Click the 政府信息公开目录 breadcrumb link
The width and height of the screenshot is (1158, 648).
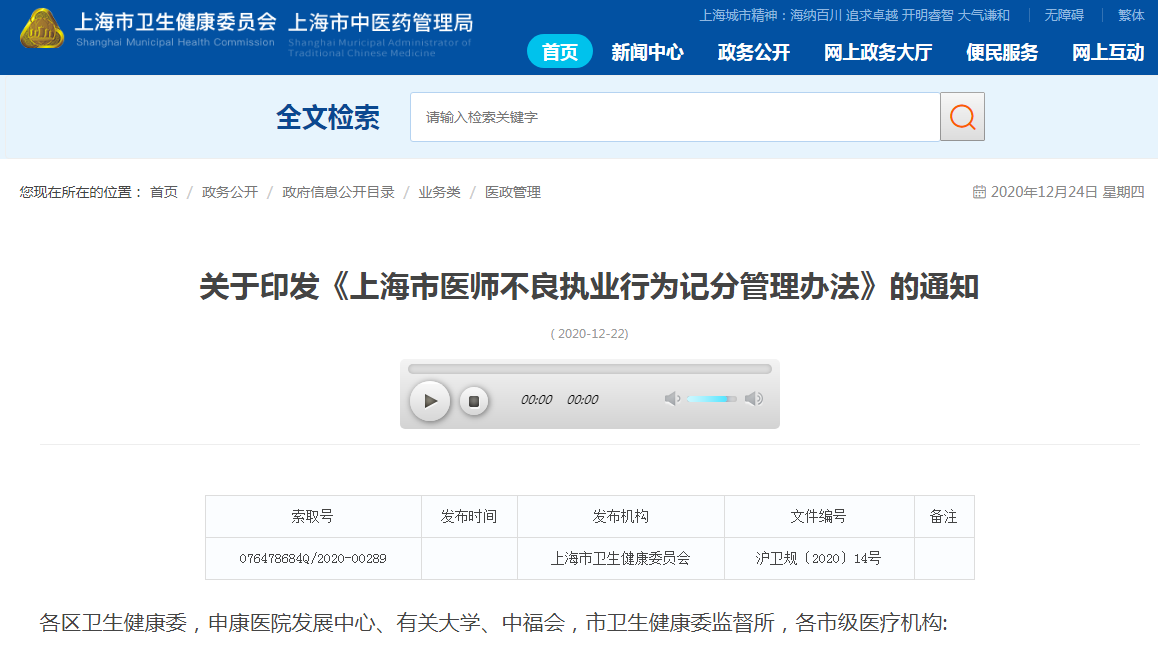338,192
